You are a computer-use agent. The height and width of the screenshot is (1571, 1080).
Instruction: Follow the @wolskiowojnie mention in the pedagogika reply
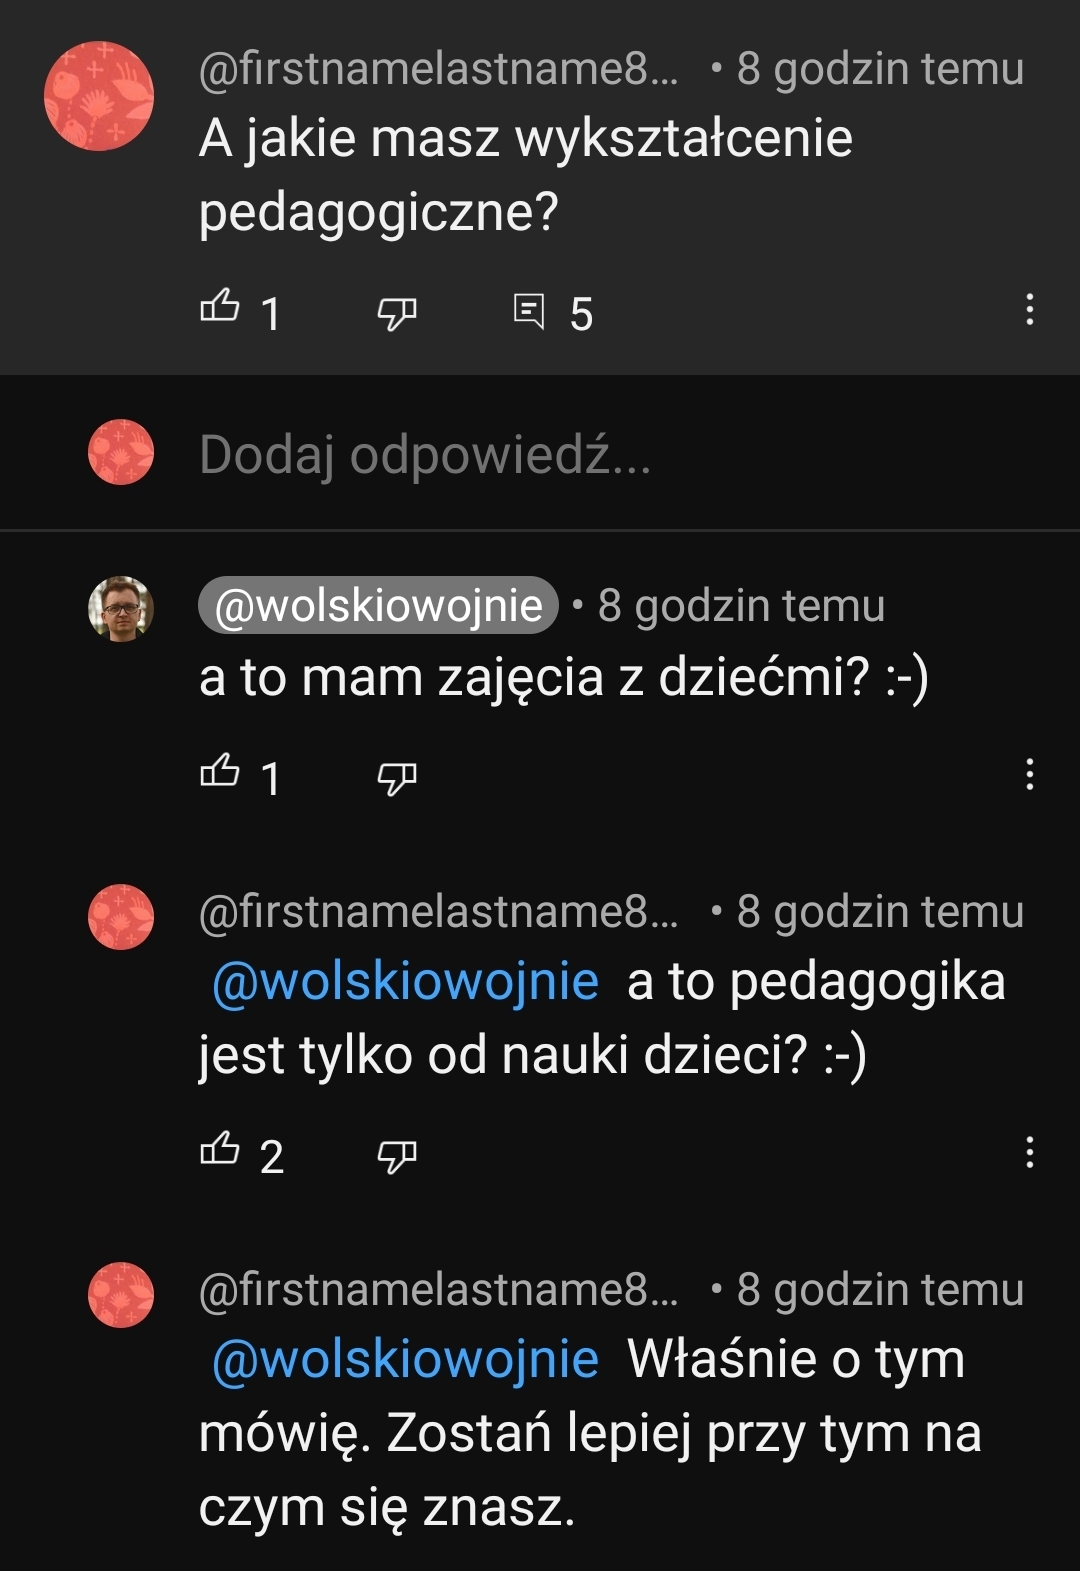(x=405, y=982)
